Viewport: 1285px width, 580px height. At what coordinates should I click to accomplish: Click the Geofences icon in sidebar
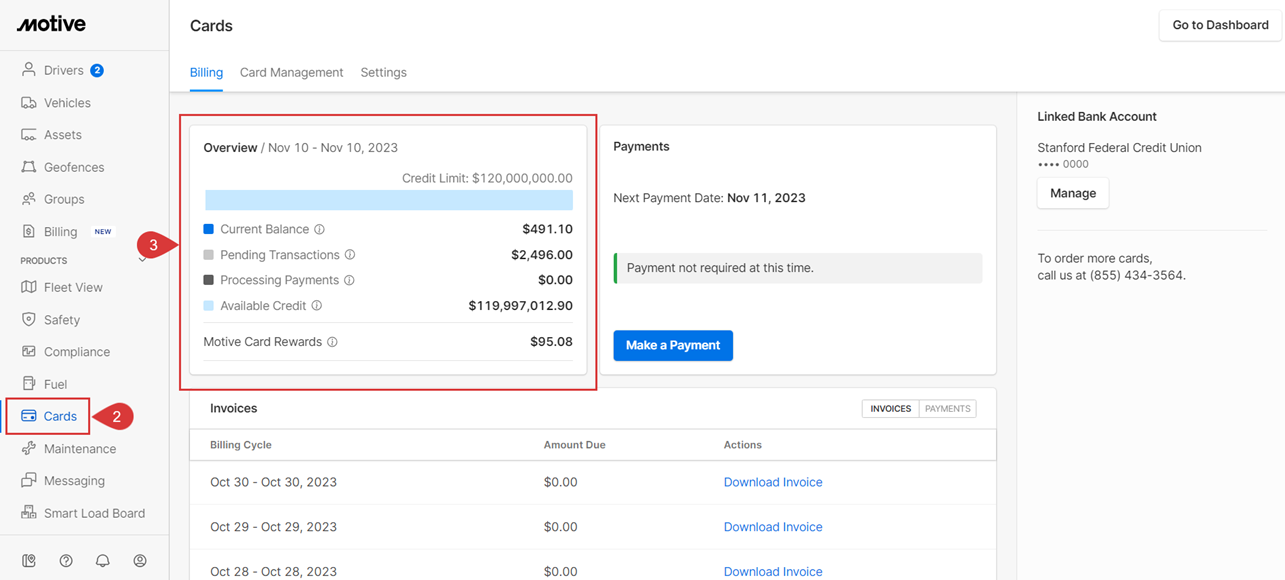pyautogui.click(x=29, y=167)
